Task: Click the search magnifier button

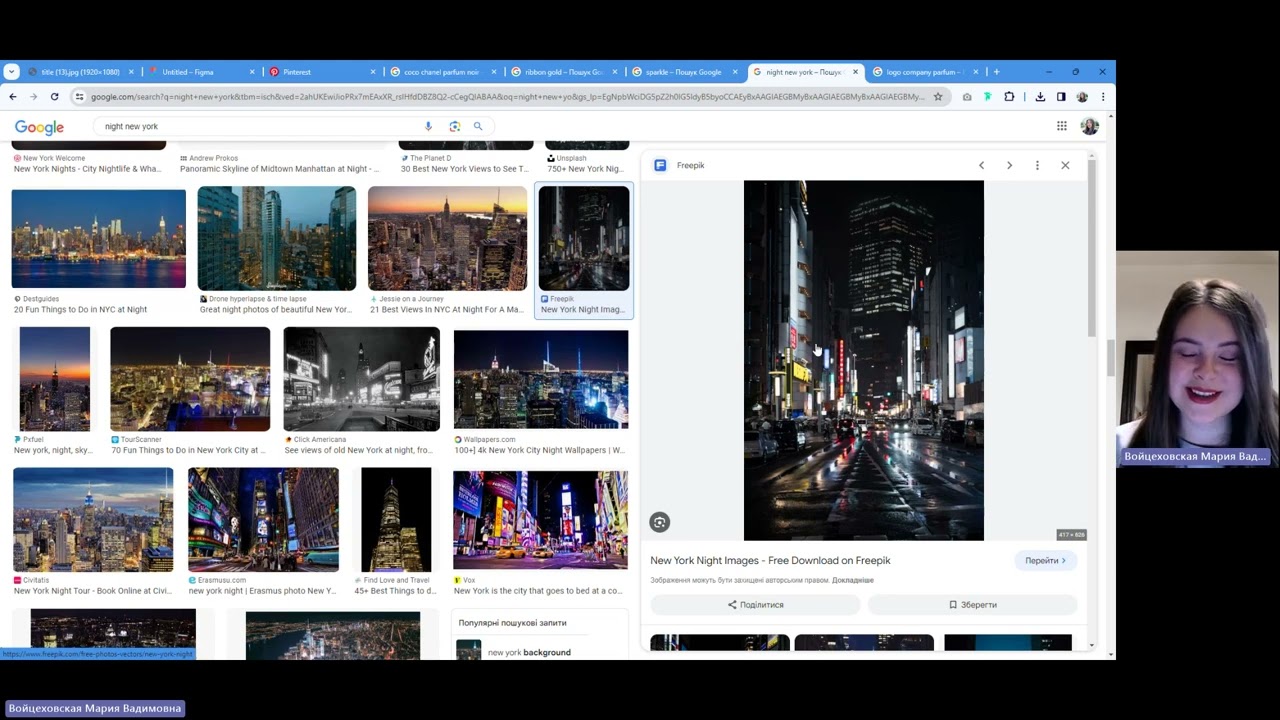Action: [478, 126]
